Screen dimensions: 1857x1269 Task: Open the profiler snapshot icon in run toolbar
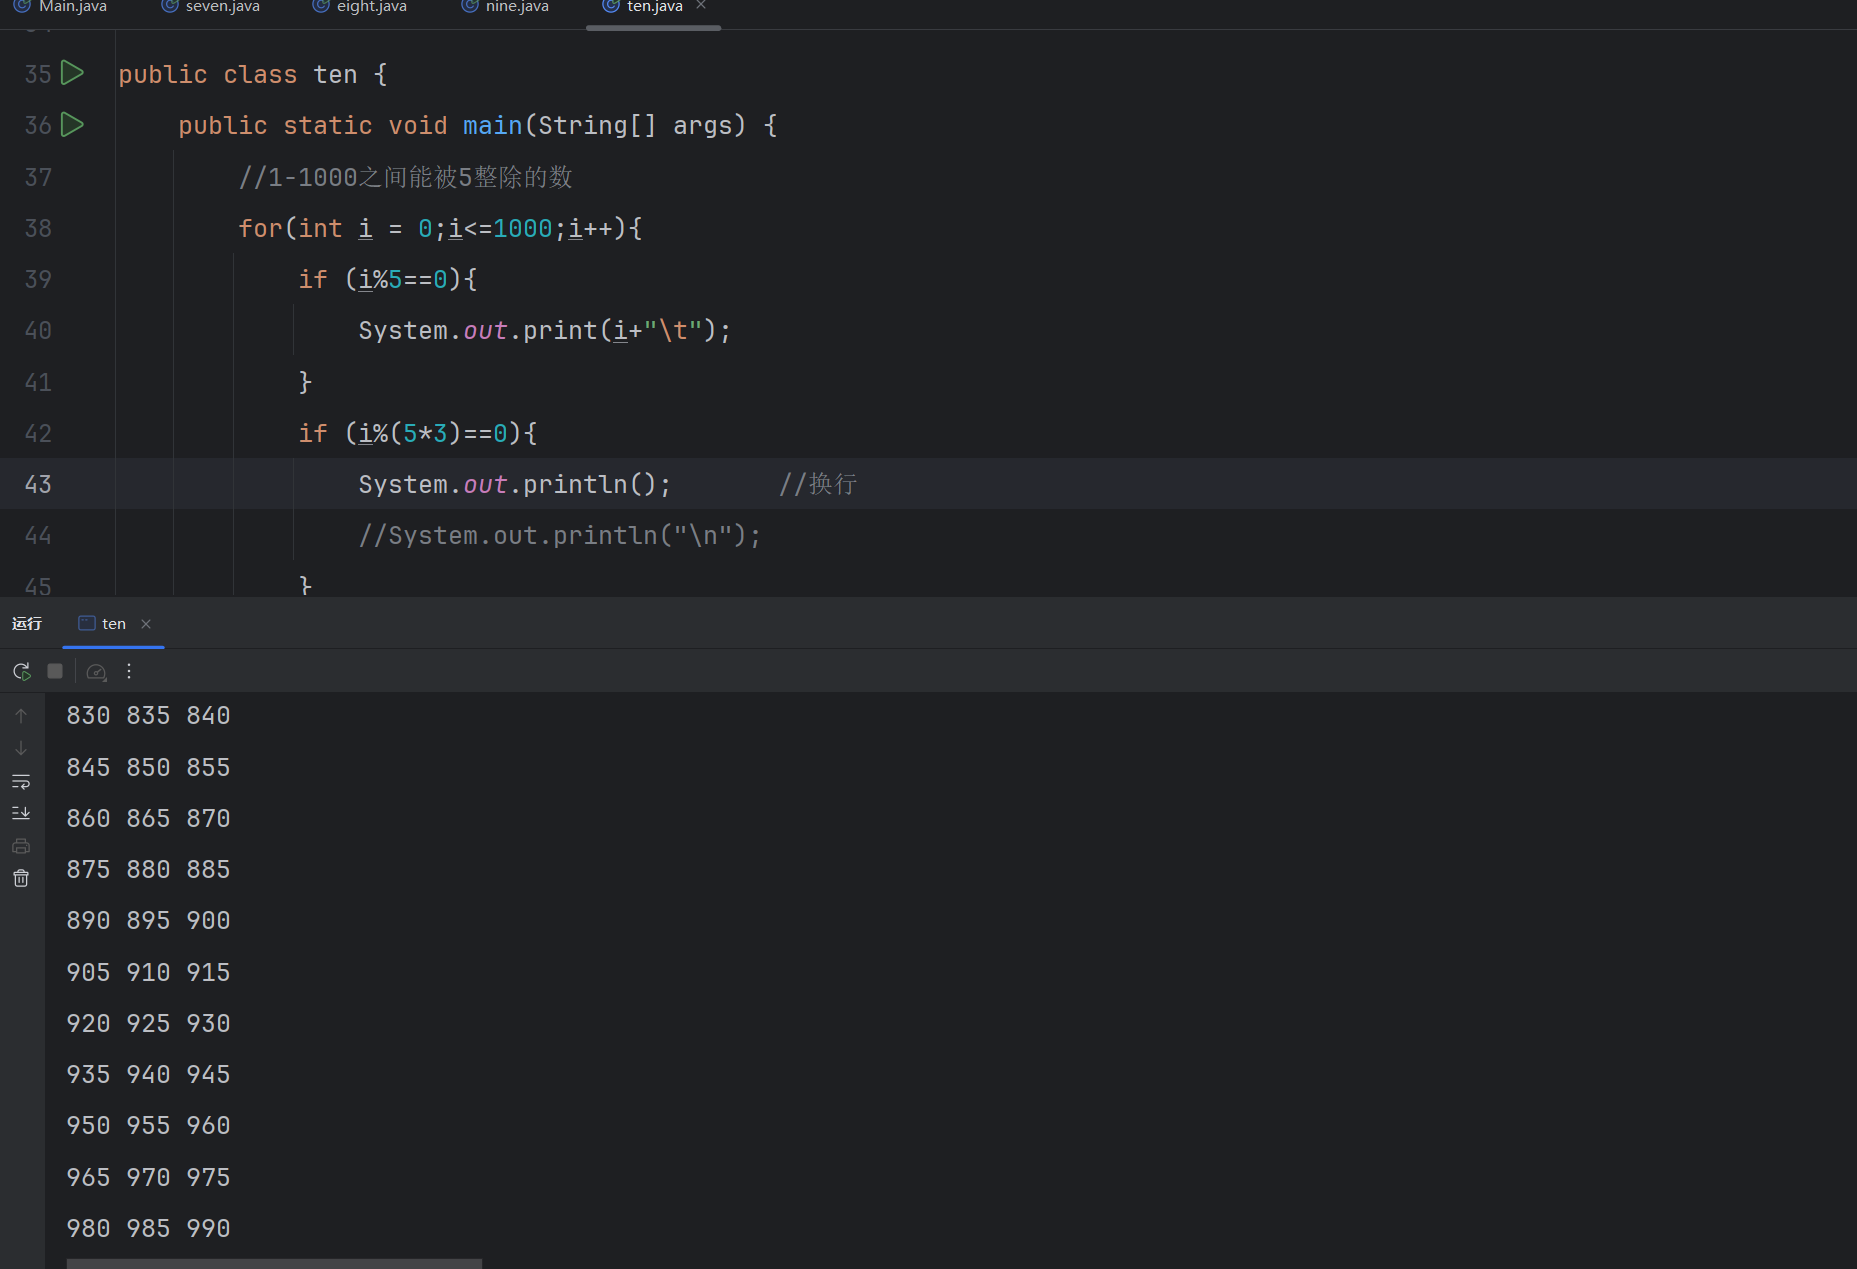point(97,672)
